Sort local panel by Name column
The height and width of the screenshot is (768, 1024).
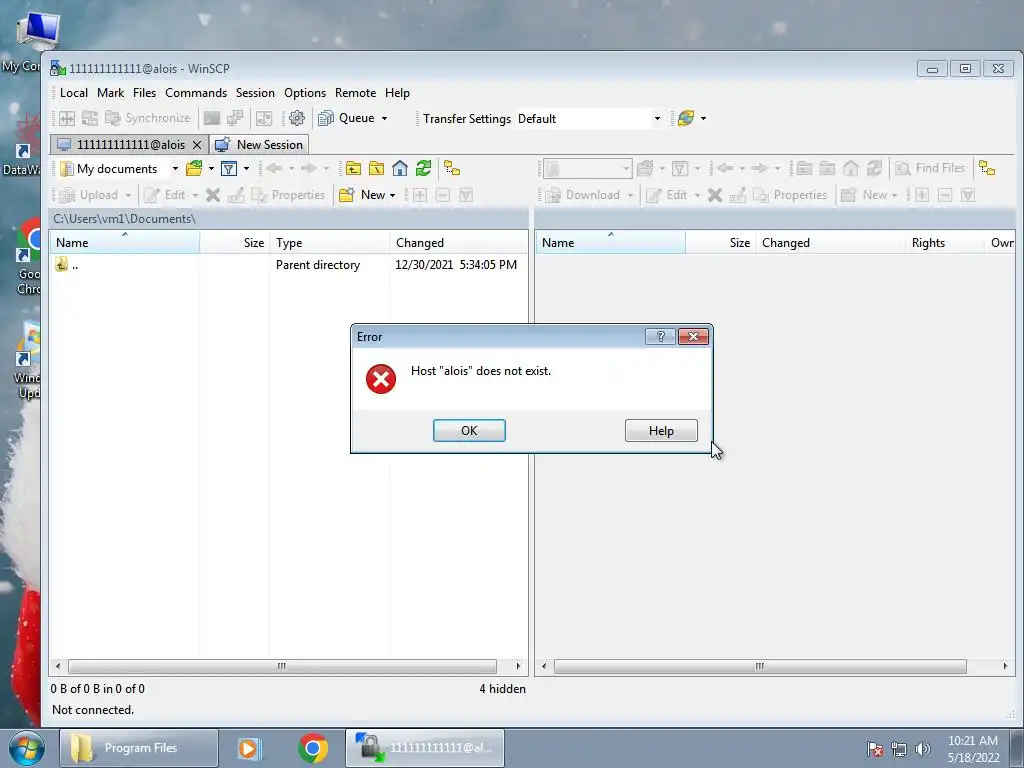[125, 242]
